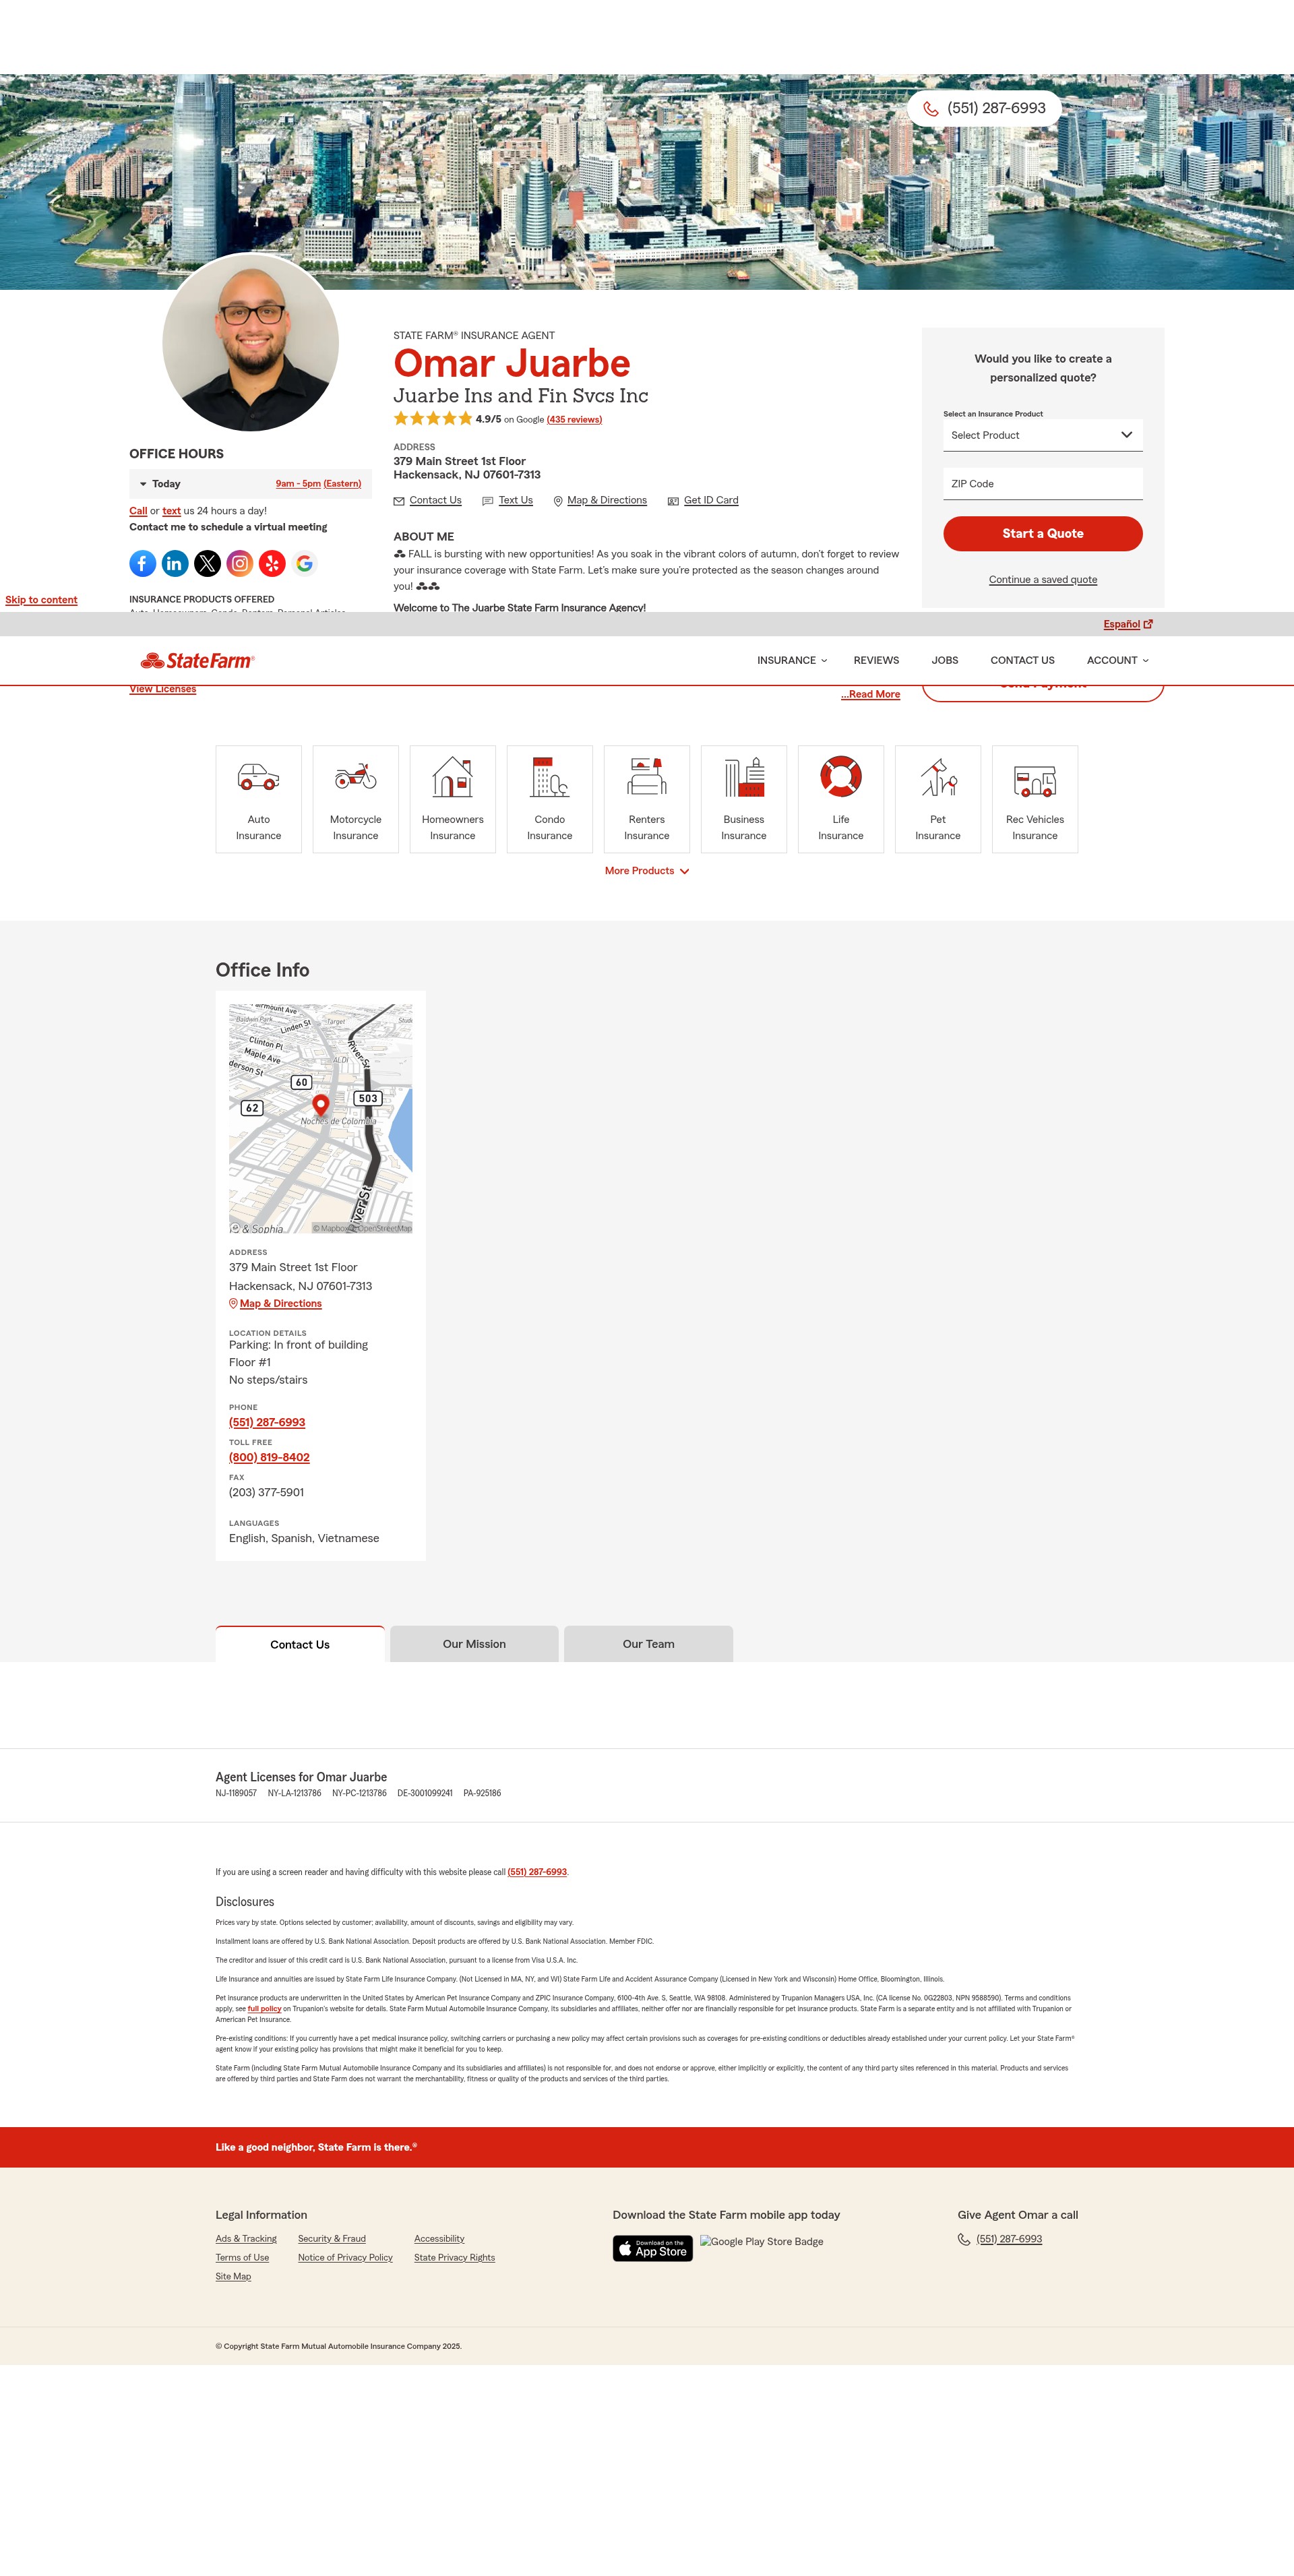Open JOBS in the navigation bar

point(944,661)
